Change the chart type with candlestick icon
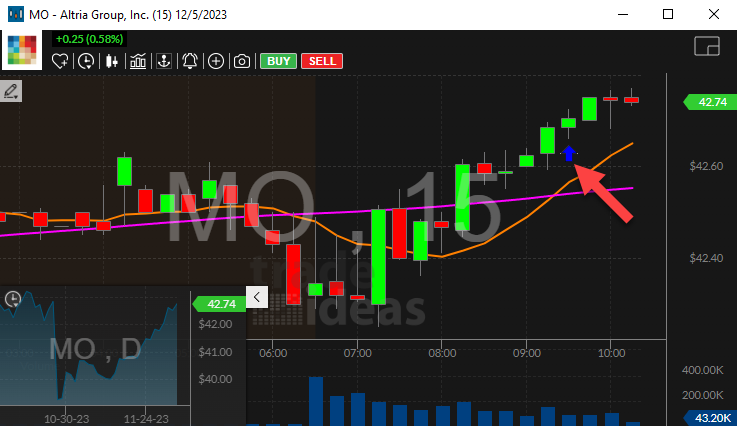 [112, 61]
